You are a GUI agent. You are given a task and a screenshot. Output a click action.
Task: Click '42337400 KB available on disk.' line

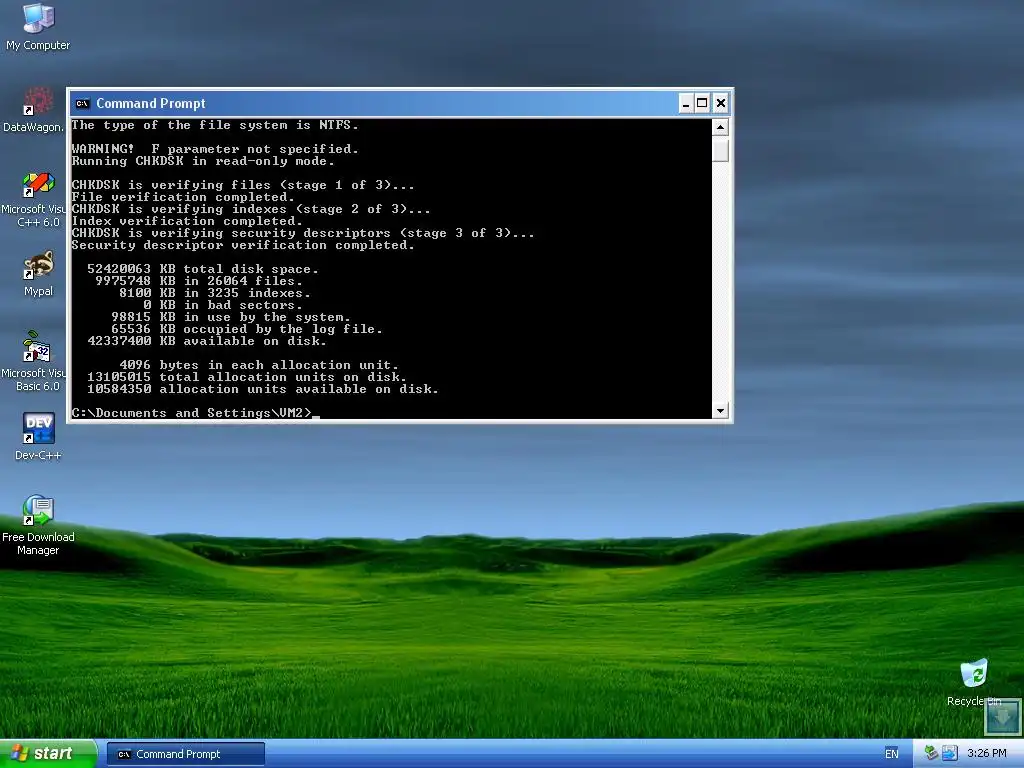[x=207, y=341]
